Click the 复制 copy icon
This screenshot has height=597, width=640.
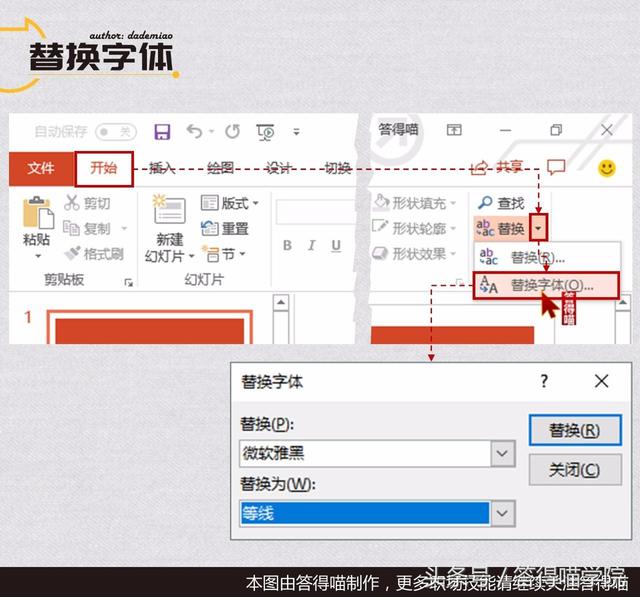[71, 229]
